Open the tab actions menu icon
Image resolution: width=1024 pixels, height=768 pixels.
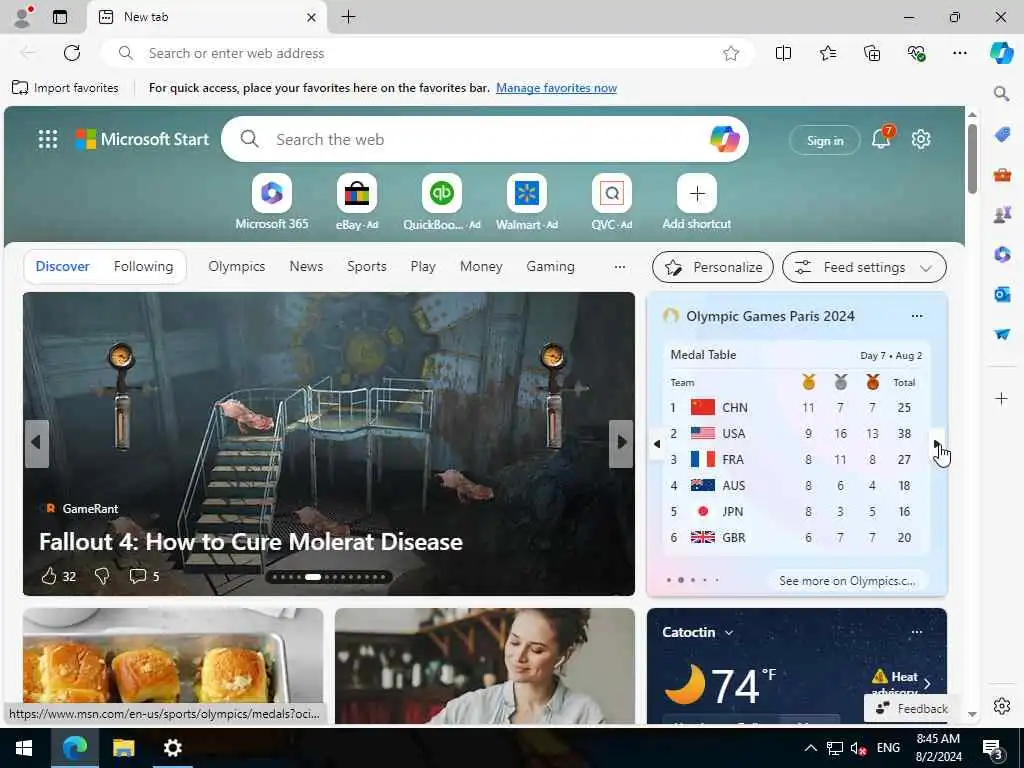(60, 17)
